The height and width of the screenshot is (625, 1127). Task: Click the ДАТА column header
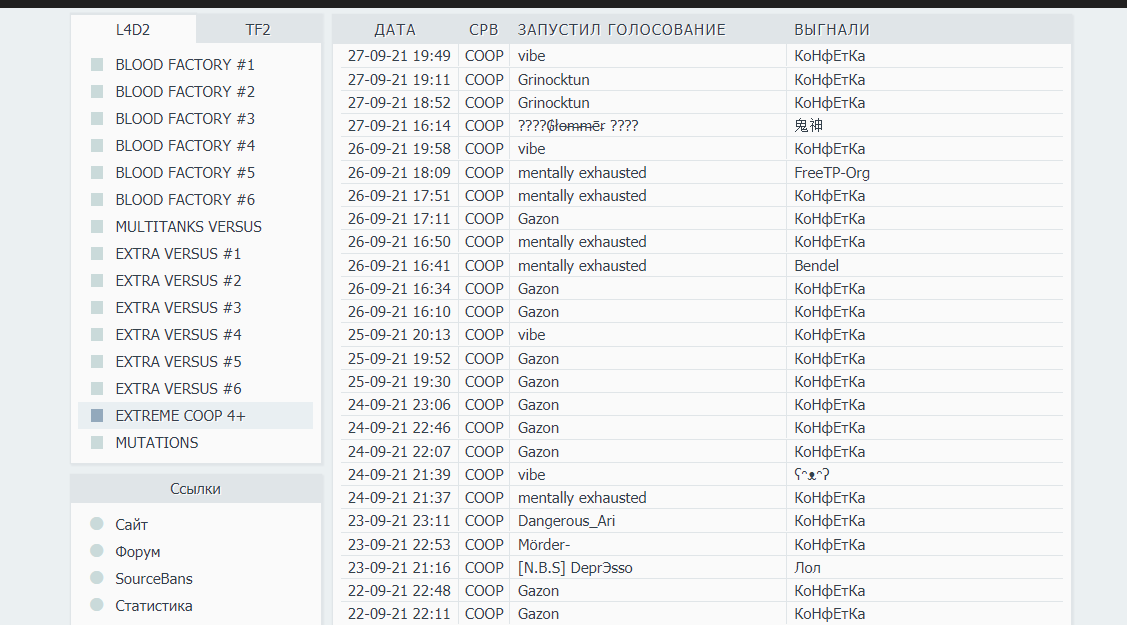[395, 30]
